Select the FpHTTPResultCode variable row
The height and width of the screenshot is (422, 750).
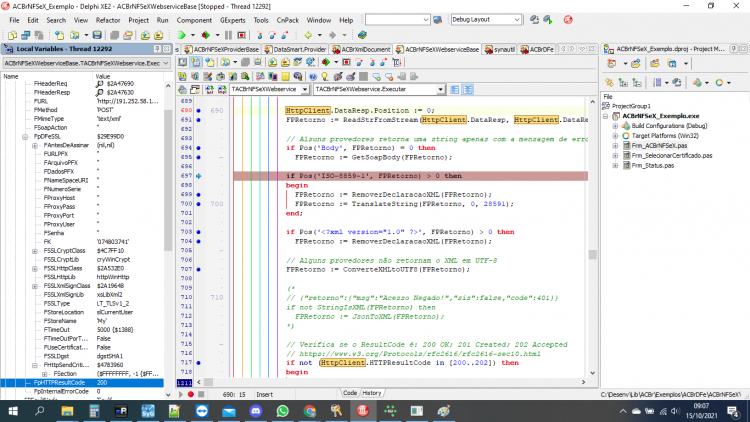82,383
